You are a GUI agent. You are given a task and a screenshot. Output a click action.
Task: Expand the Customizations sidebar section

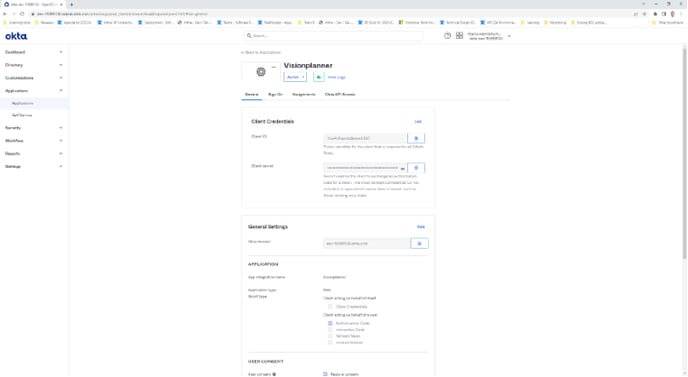pos(34,78)
